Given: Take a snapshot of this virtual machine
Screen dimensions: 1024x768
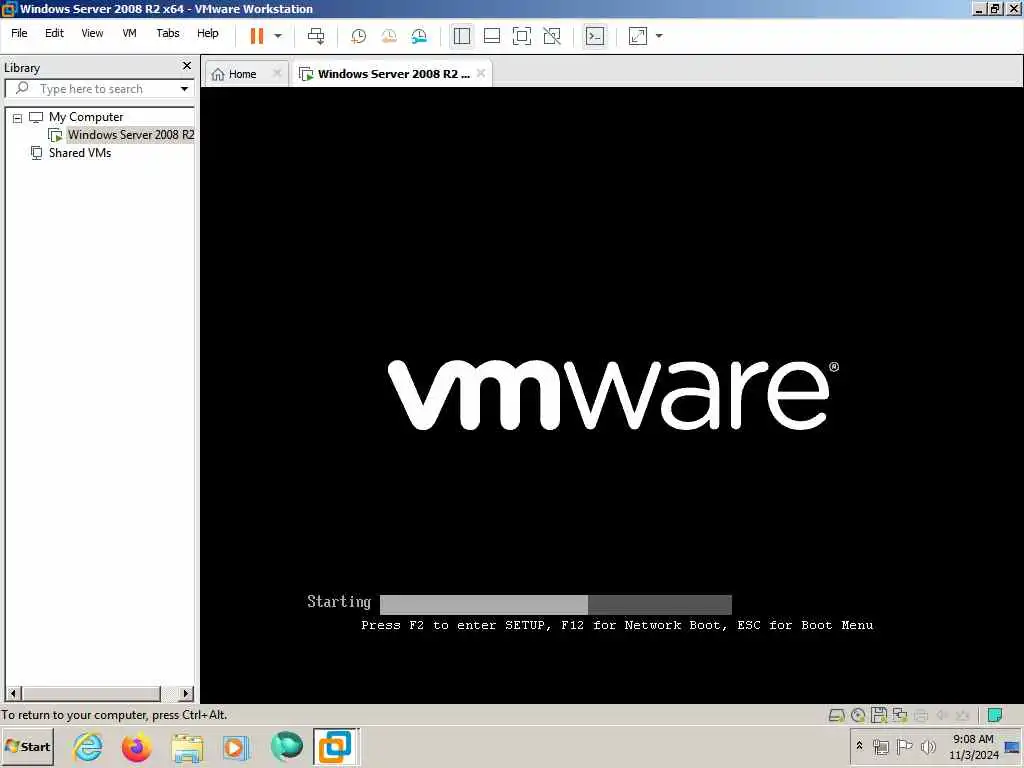Looking at the screenshot, I should click(359, 36).
